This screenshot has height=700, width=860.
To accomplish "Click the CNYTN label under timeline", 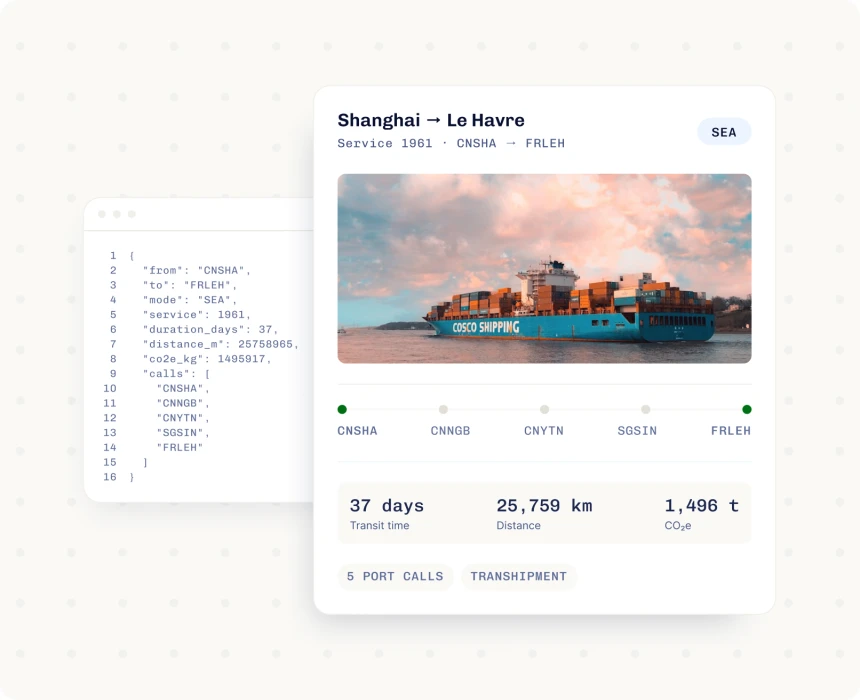I will click(x=544, y=431).
